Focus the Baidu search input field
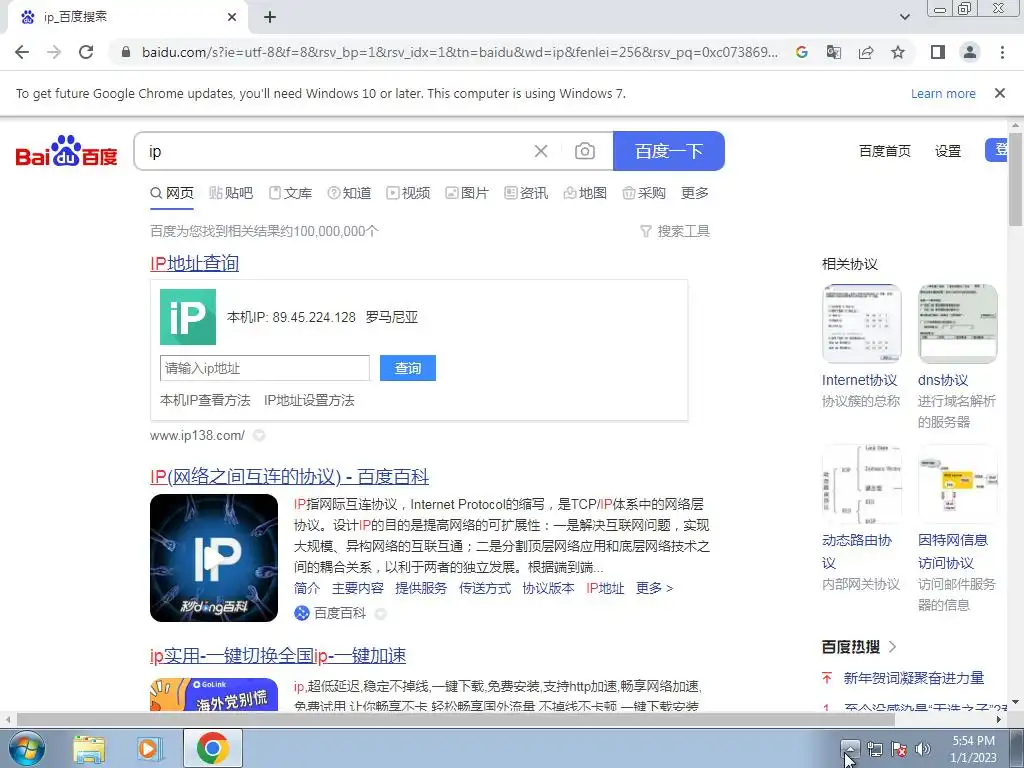The width and height of the screenshot is (1024, 768). coord(333,152)
